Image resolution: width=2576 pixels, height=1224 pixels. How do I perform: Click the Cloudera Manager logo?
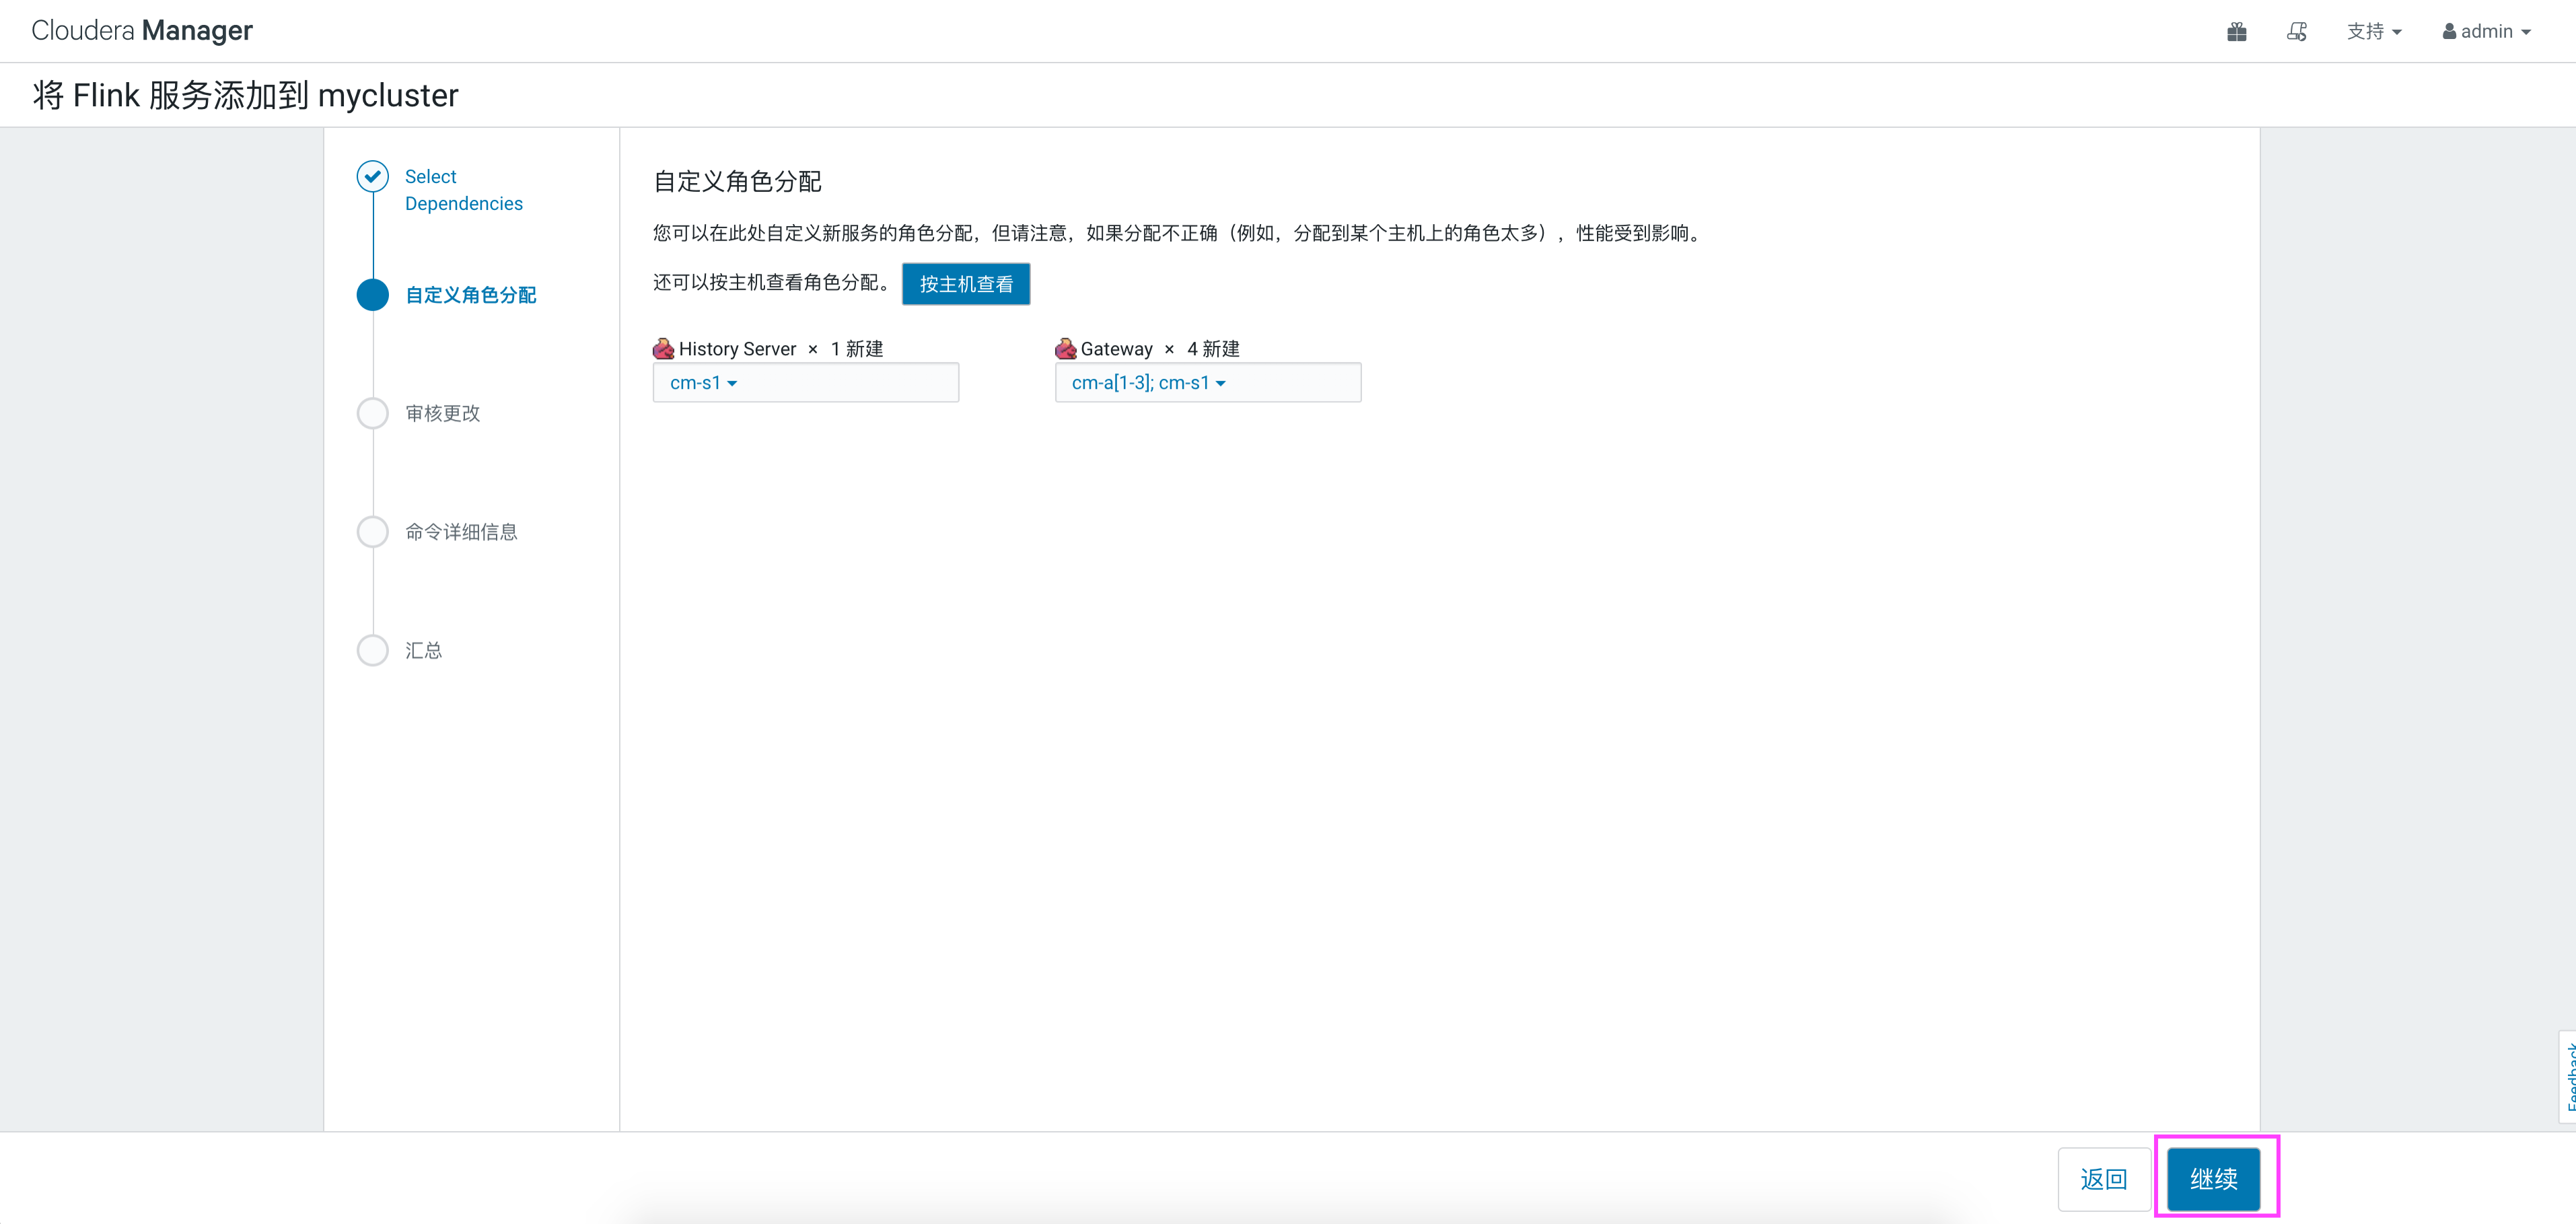click(140, 30)
